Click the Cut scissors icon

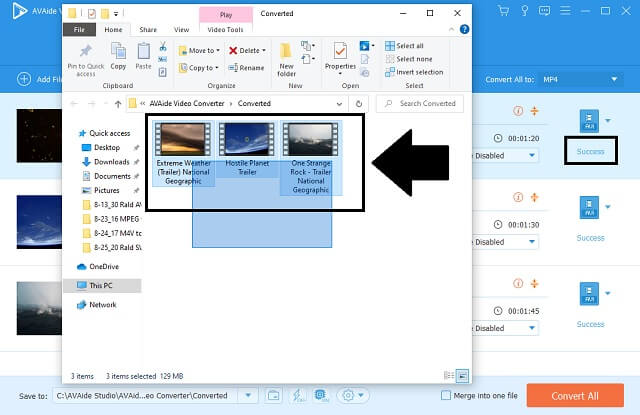coord(162,46)
